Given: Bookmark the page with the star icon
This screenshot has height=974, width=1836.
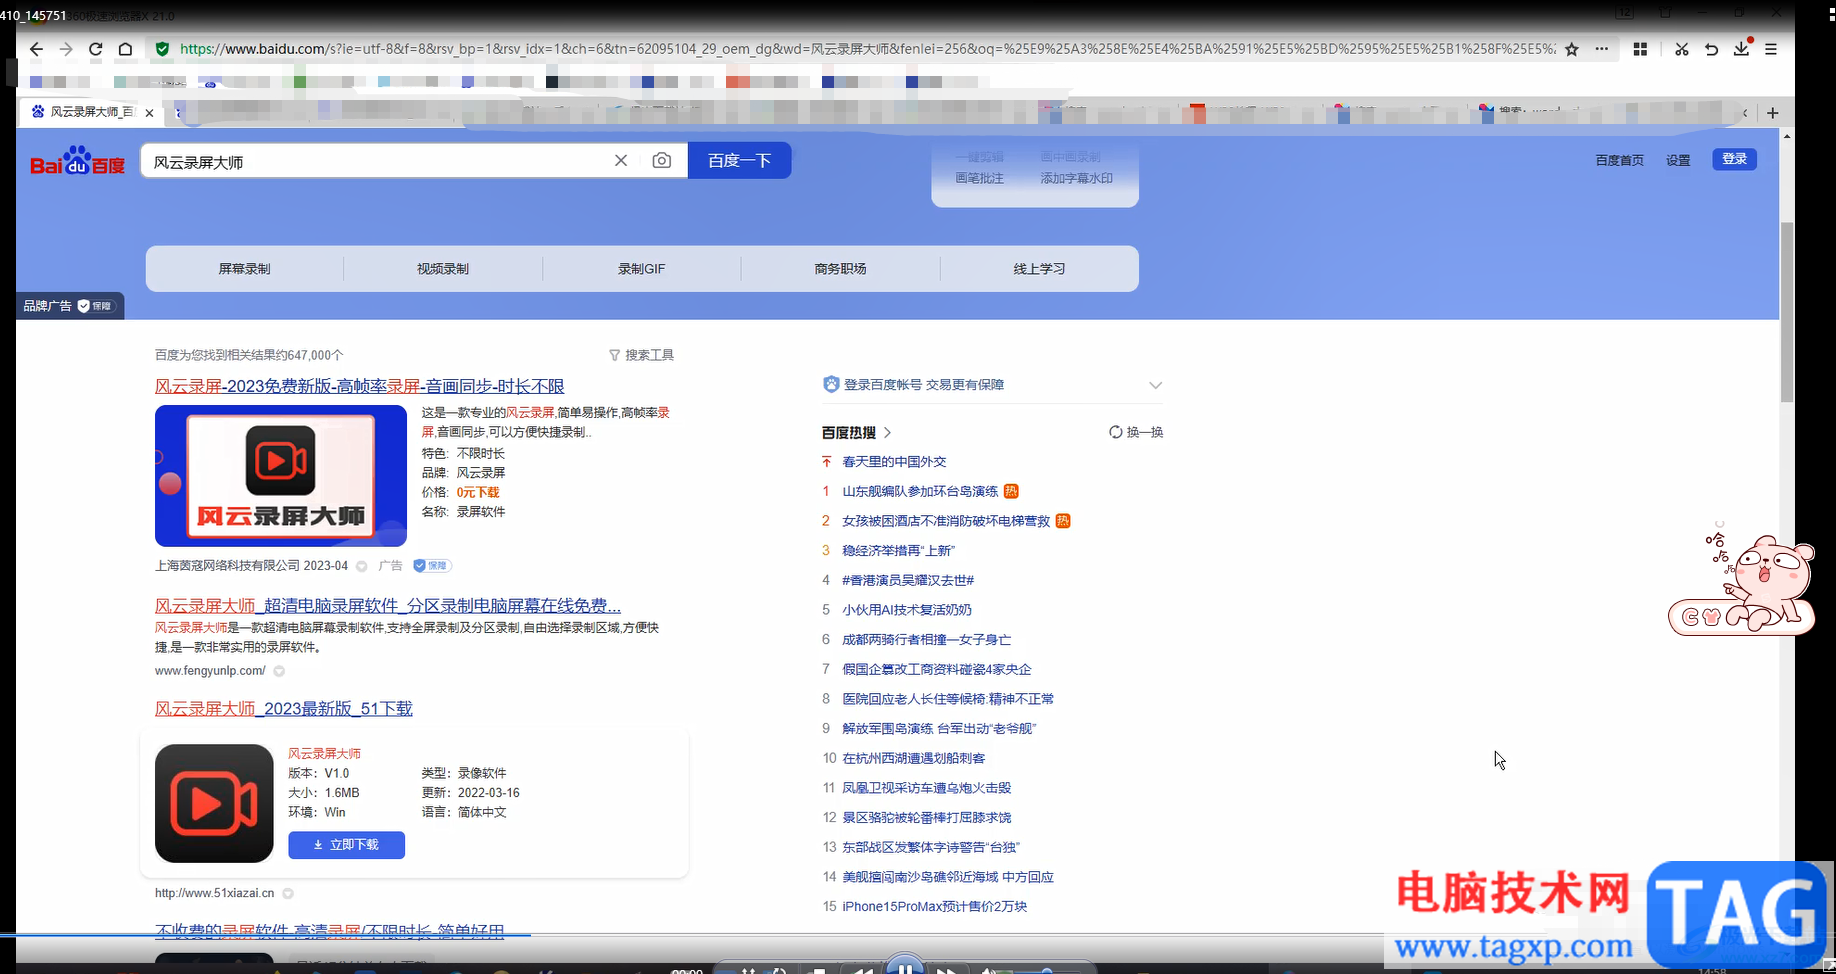Looking at the screenshot, I should tap(1572, 49).
